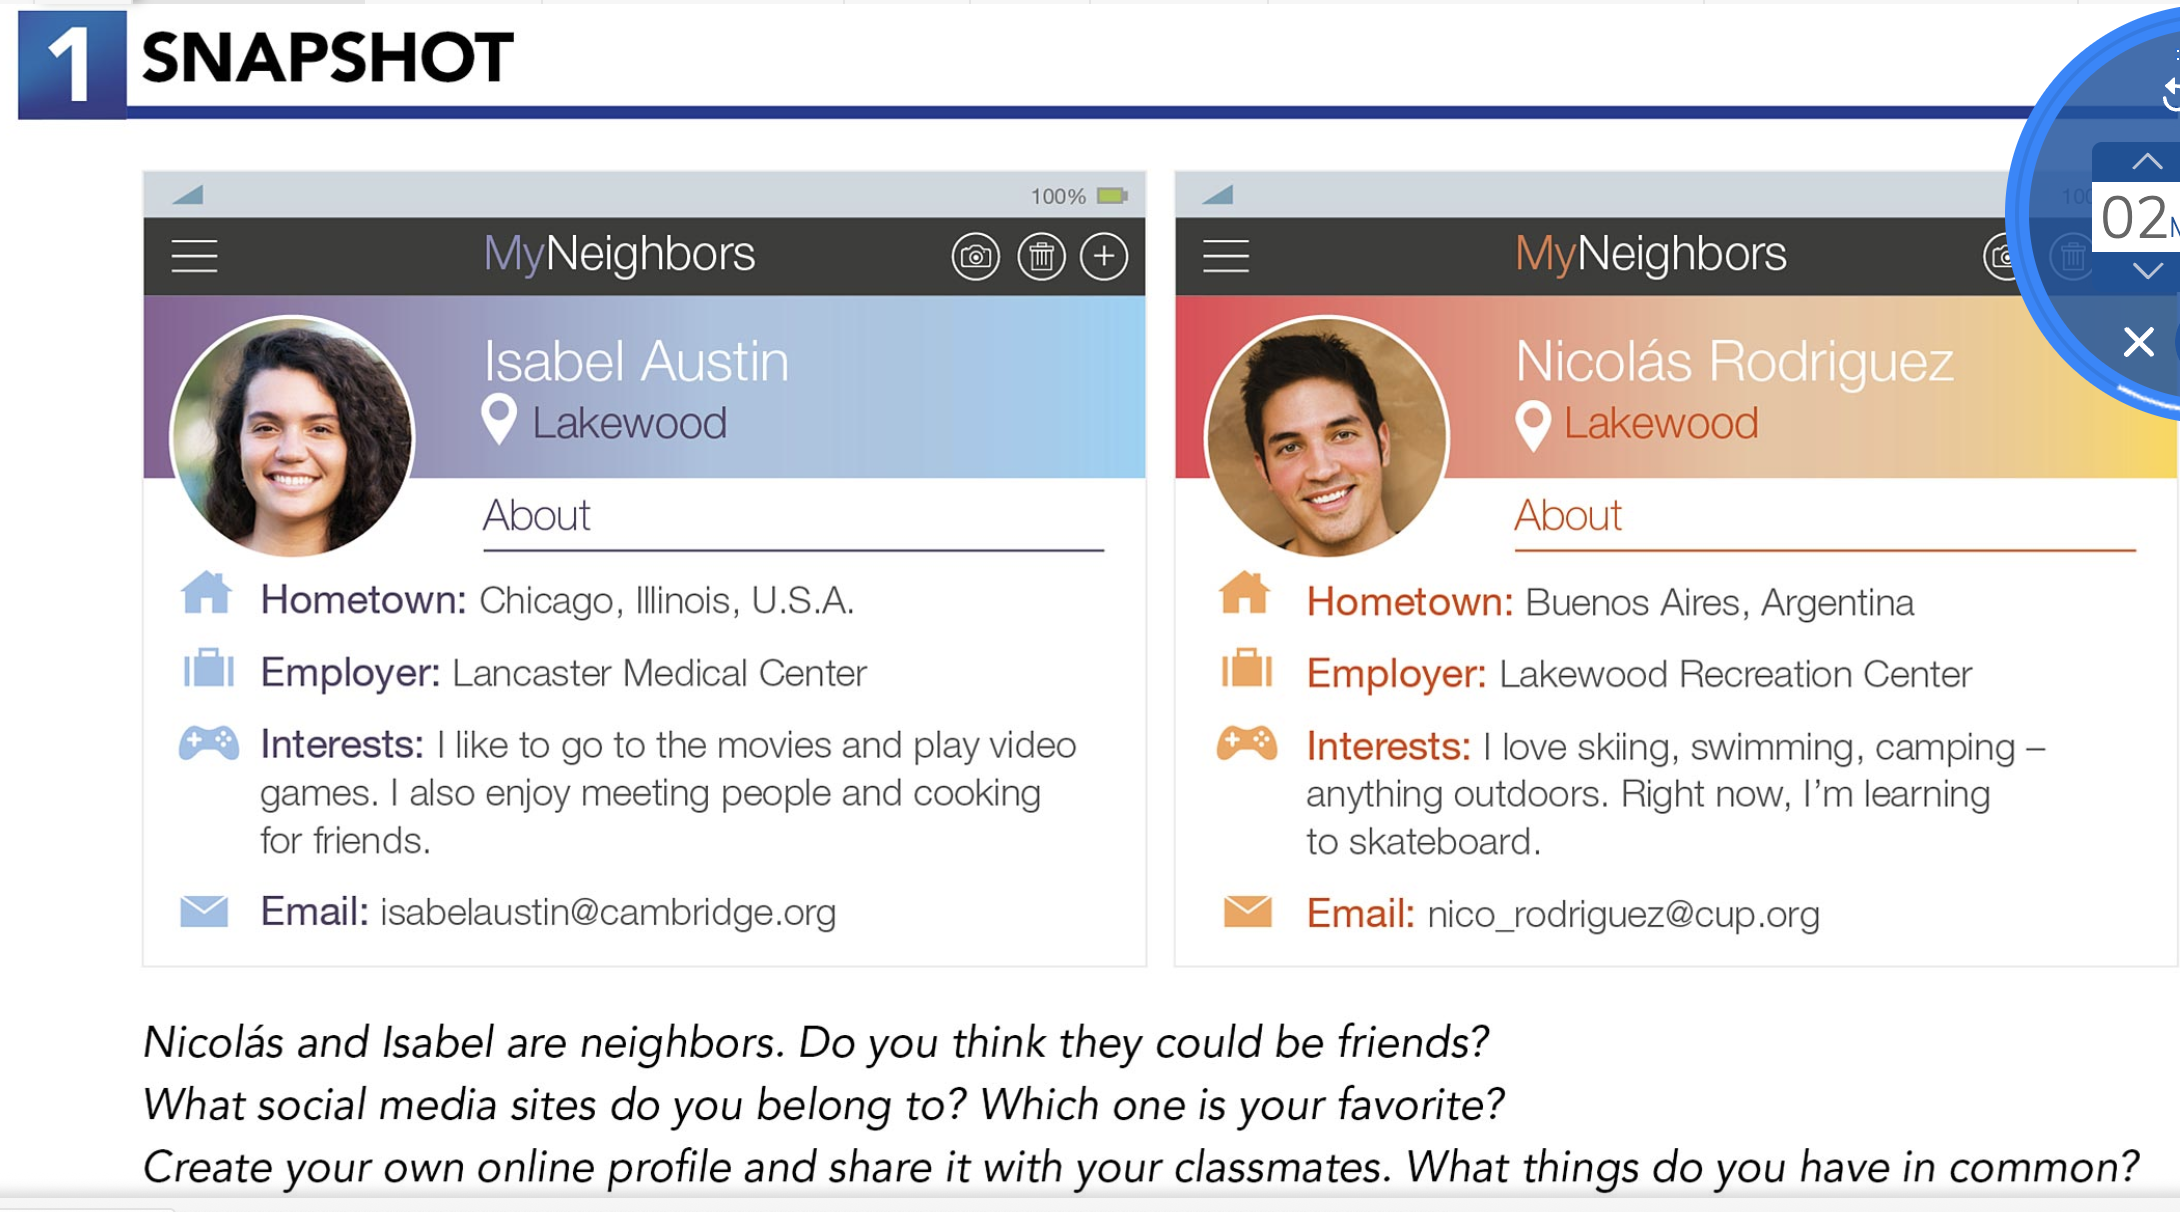
Task: Click 'I love skiing, swimming, camping' text
Action: click(1749, 747)
